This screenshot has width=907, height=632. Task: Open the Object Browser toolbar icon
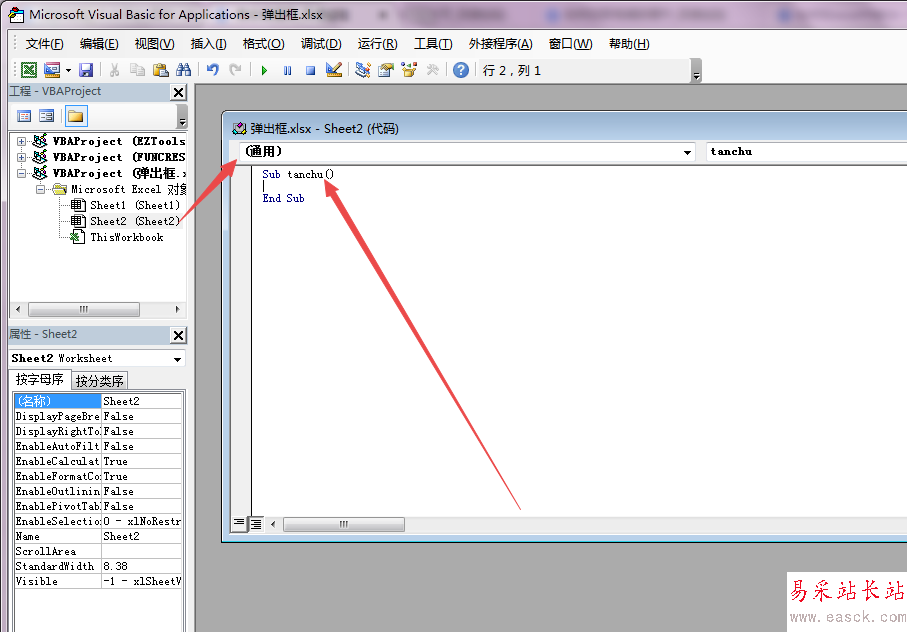pyautogui.click(x=409, y=70)
